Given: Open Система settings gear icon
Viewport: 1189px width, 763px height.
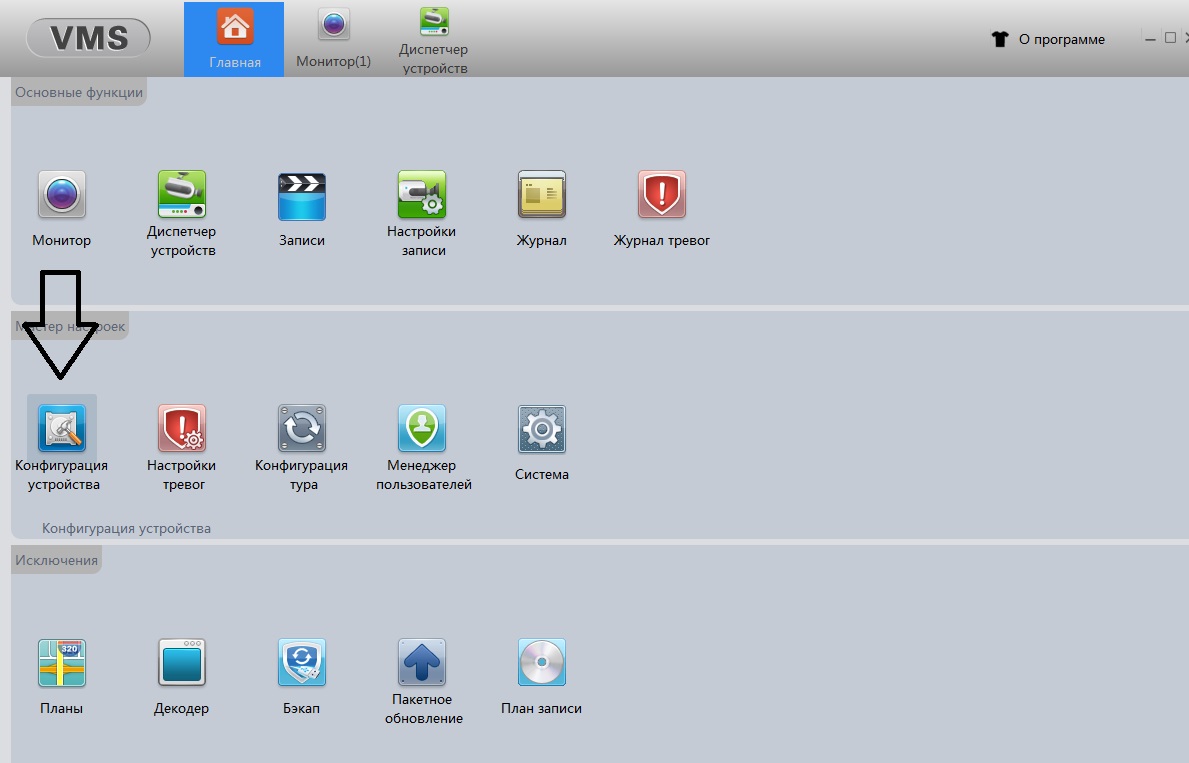Looking at the screenshot, I should [x=541, y=429].
